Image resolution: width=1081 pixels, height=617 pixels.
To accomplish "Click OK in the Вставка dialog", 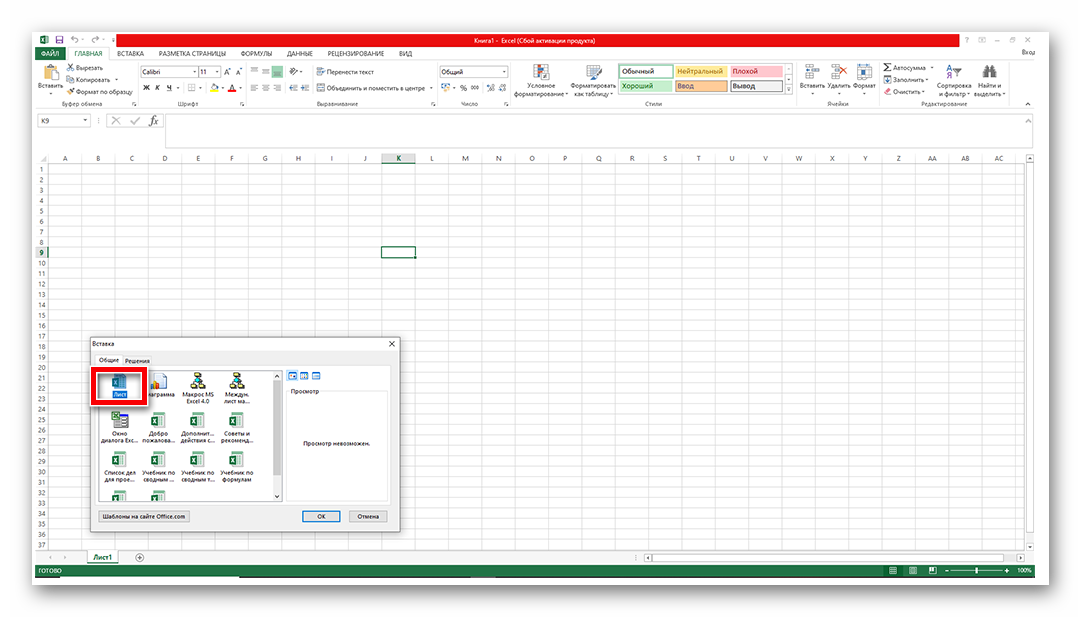I will tap(321, 516).
